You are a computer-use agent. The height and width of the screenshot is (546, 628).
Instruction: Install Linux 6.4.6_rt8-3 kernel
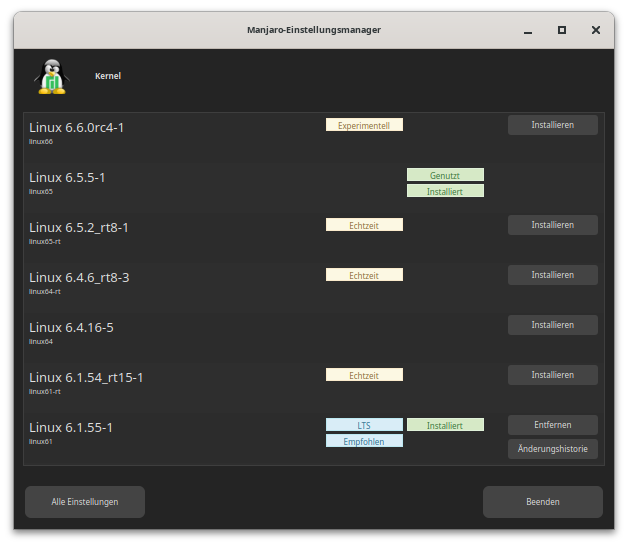pos(552,275)
